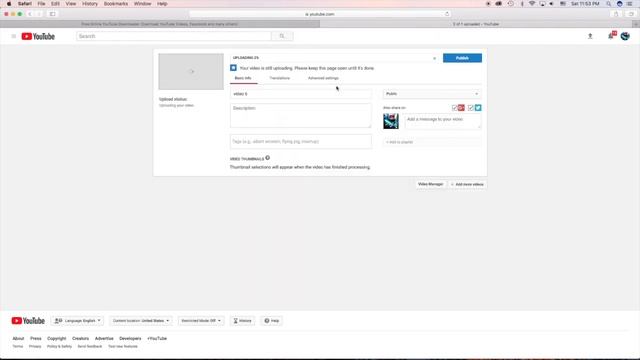
Task: Switch to the Translations tab
Action: (x=280, y=78)
